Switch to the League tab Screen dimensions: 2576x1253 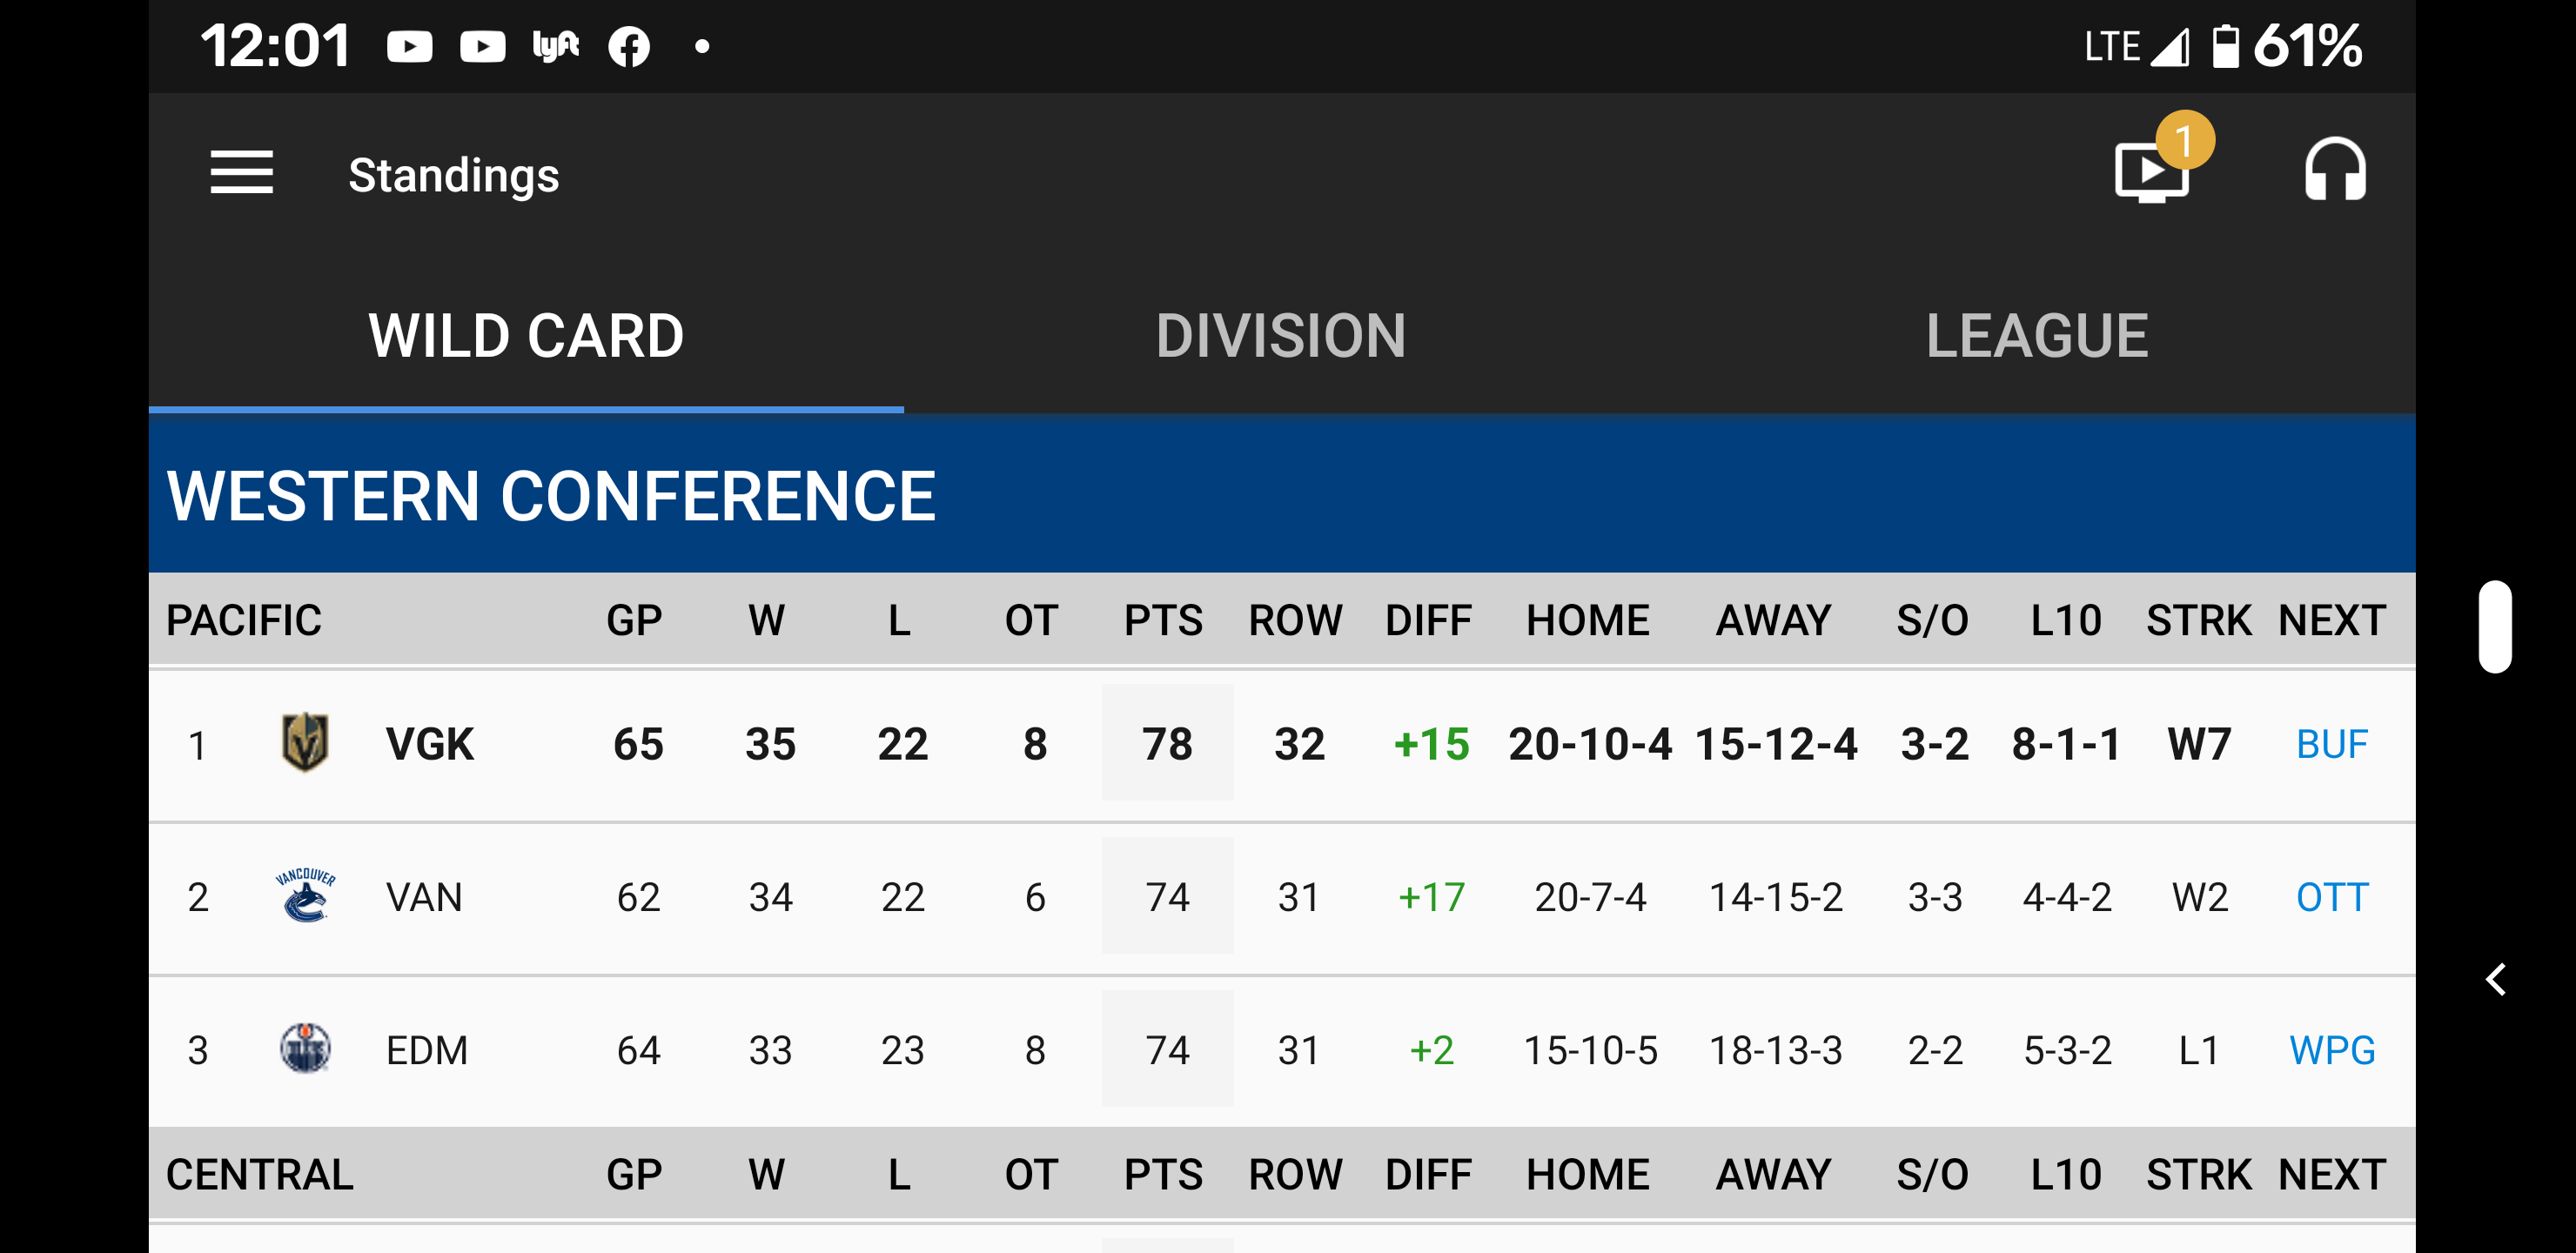[2037, 335]
